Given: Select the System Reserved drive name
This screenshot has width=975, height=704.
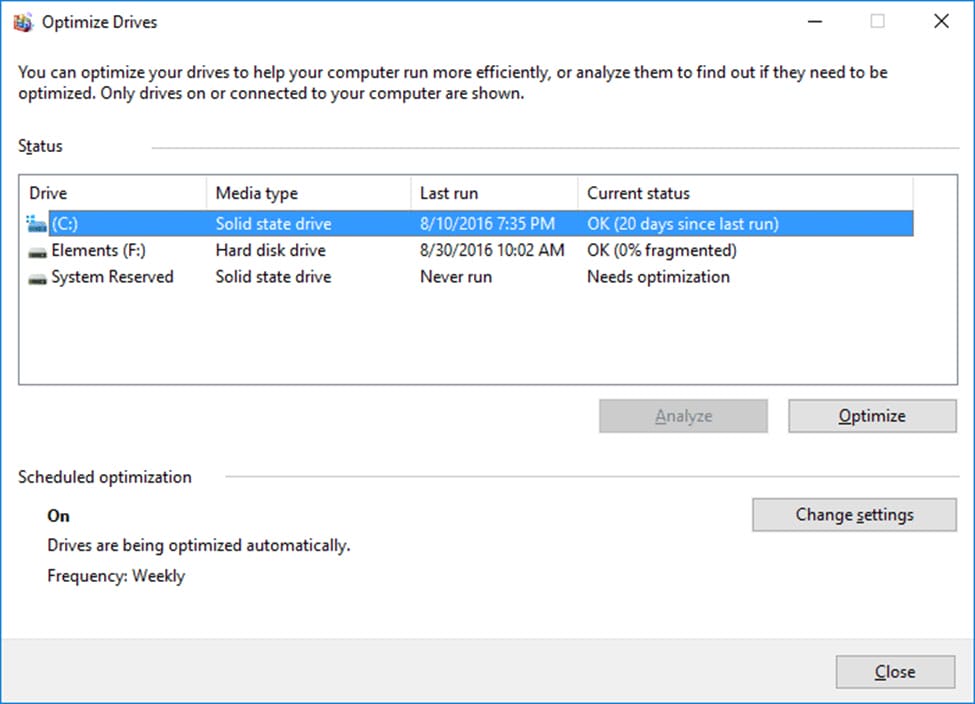Looking at the screenshot, I should tap(112, 277).
